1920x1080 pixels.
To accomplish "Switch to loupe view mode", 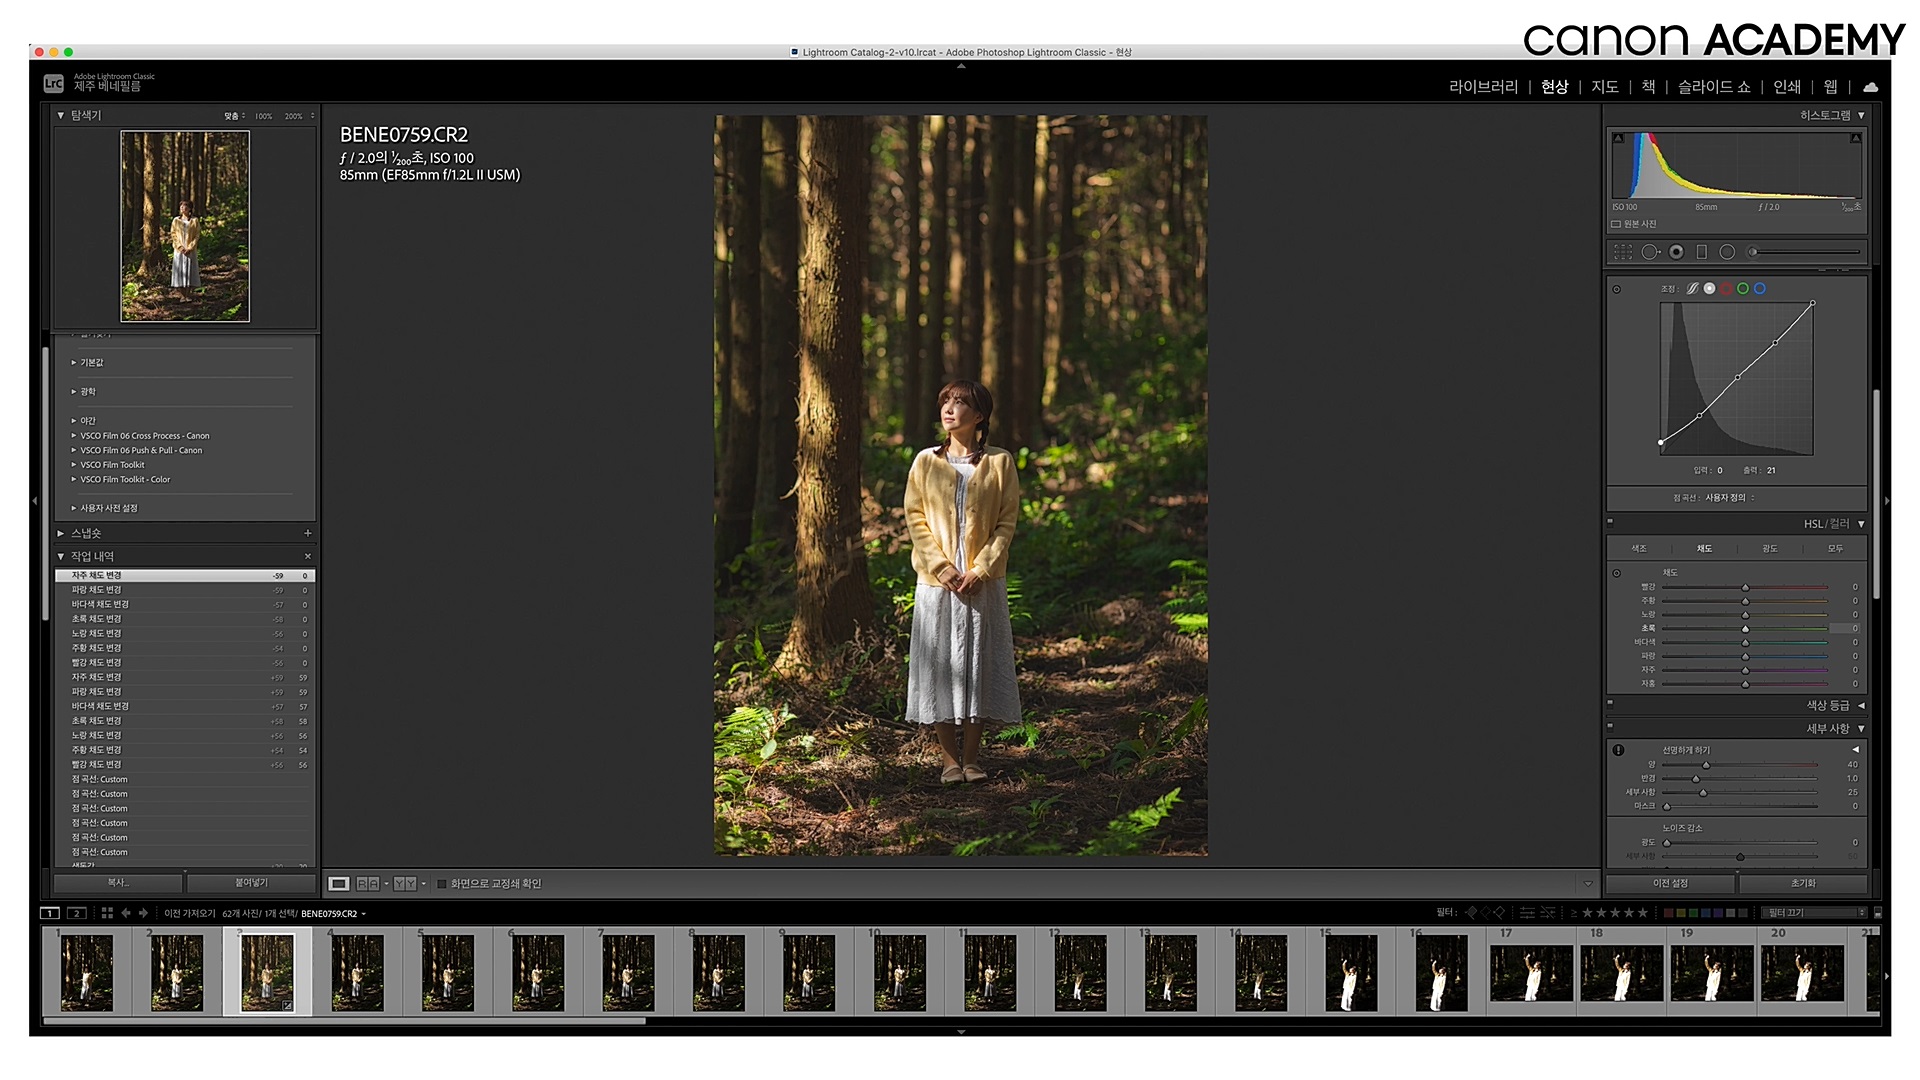I will (x=339, y=884).
